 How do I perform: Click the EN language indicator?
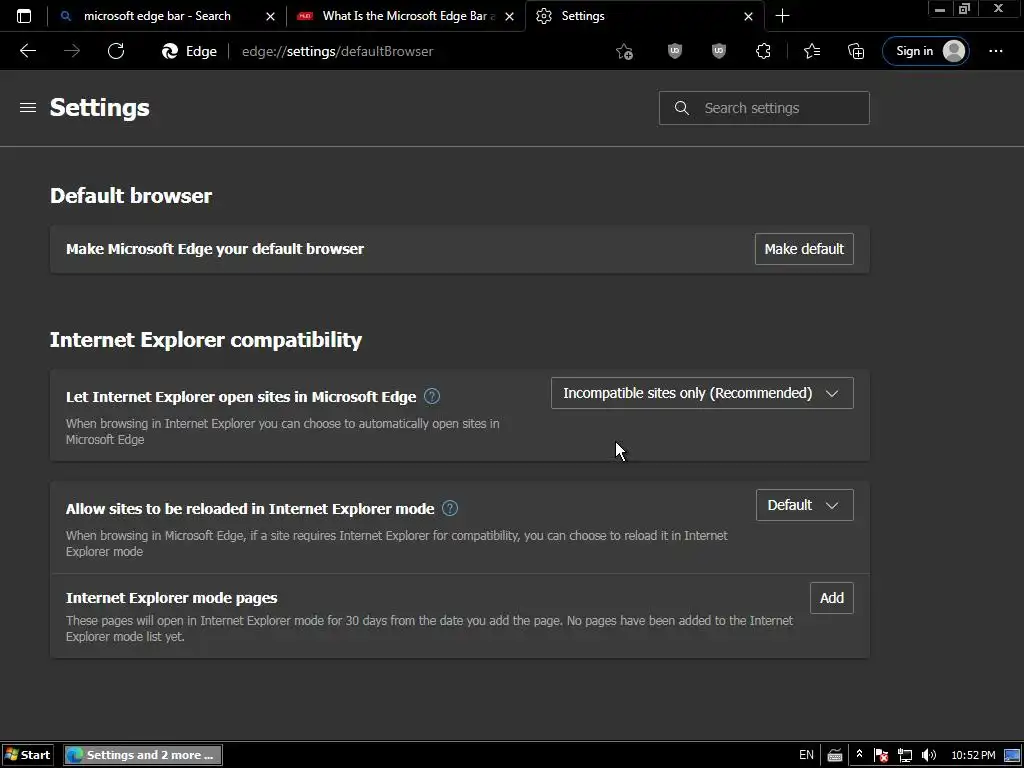pos(807,755)
